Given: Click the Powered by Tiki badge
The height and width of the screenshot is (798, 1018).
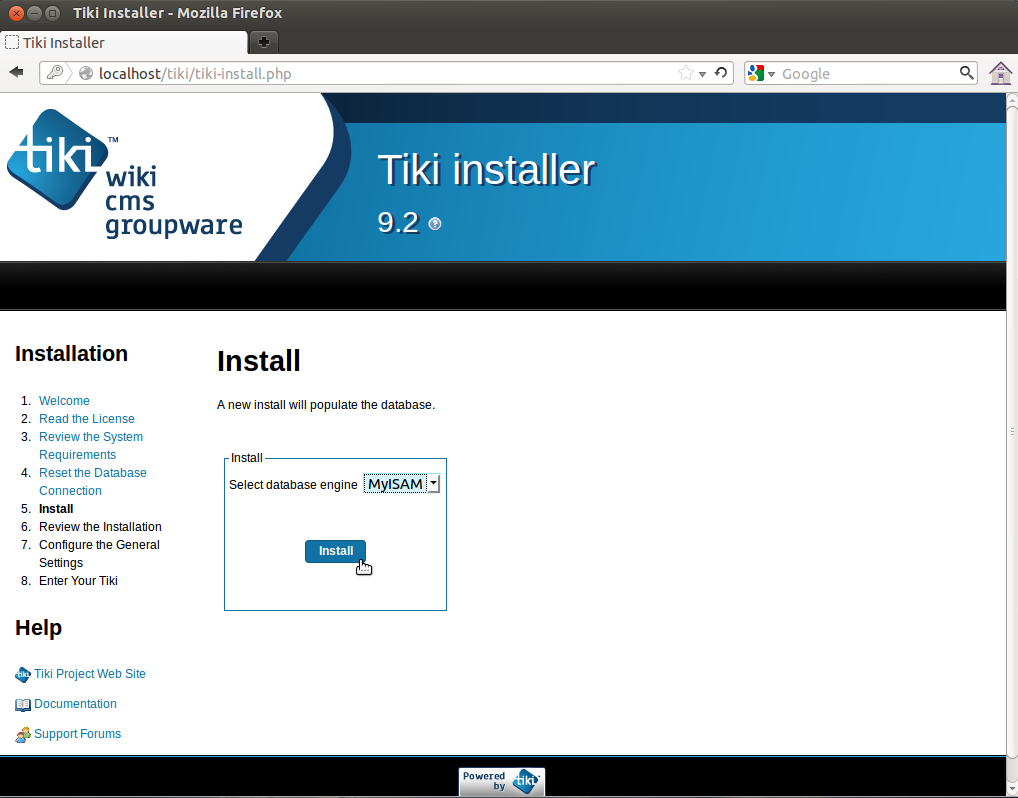Looking at the screenshot, I should click(x=501, y=782).
